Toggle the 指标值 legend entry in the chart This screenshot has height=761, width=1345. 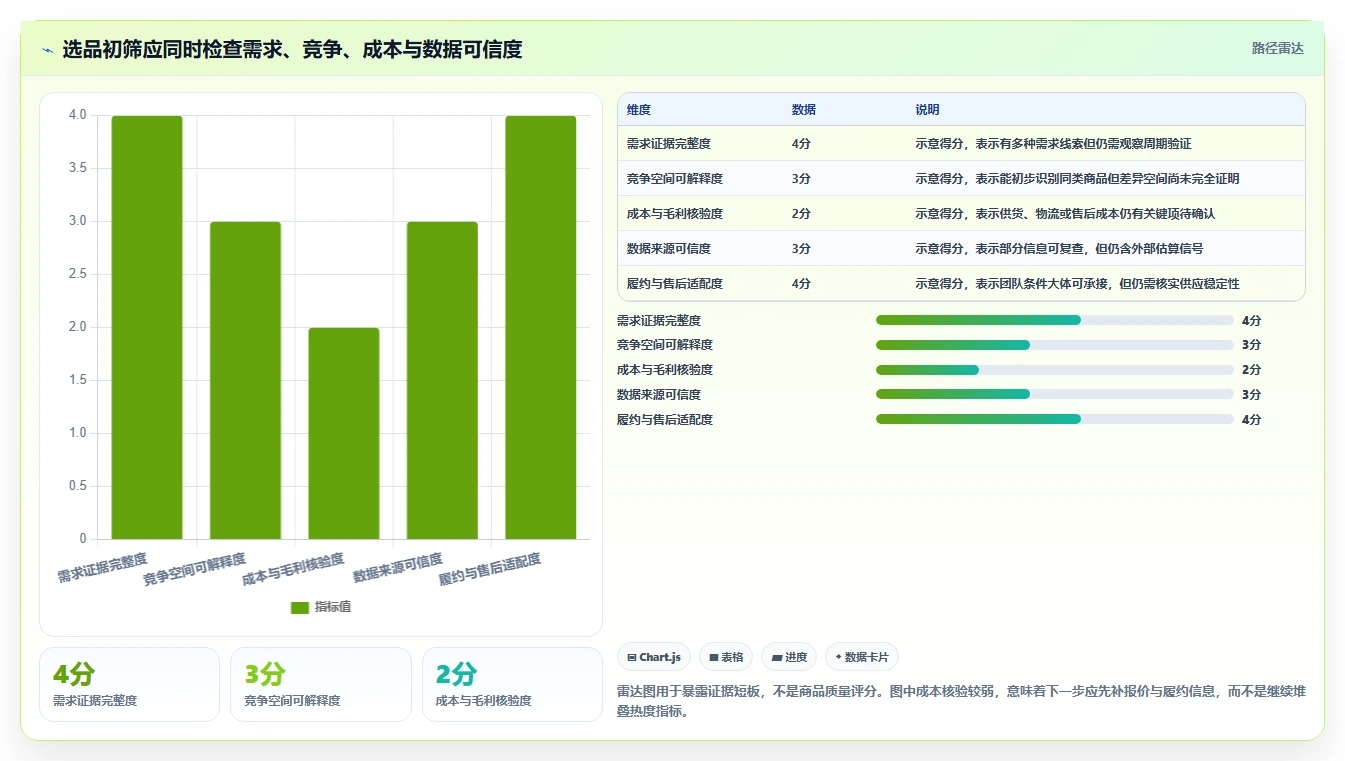click(x=321, y=607)
